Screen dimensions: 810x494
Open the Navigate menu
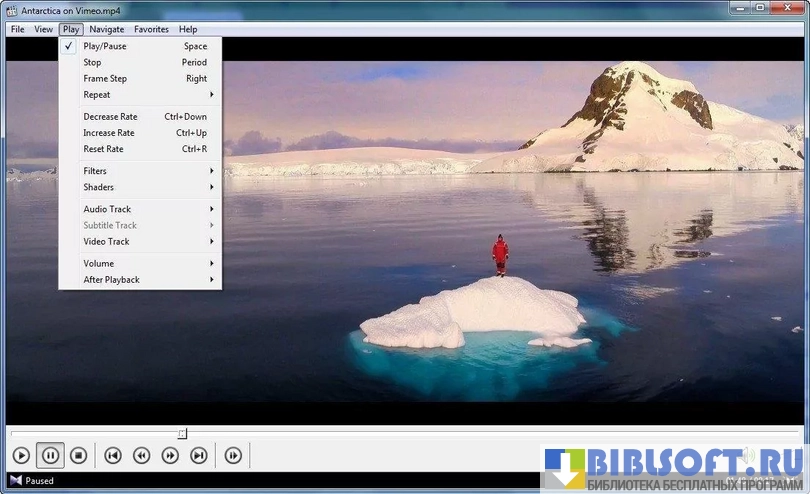[106, 29]
